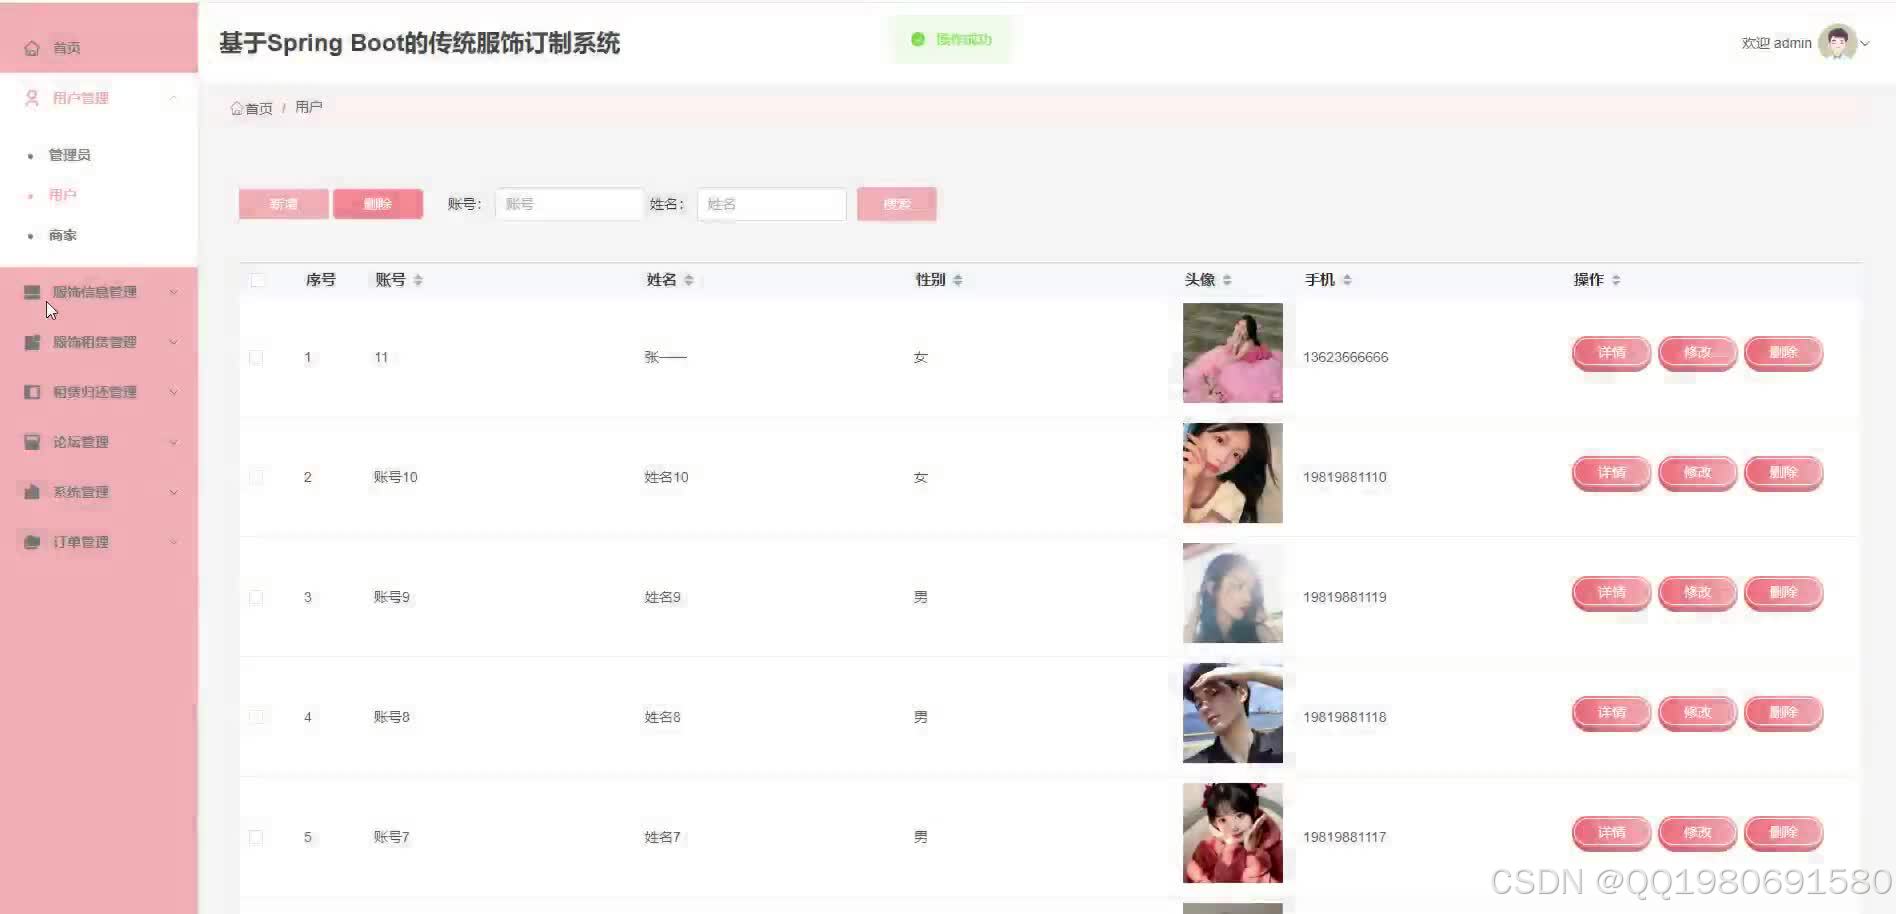Tick the checkbox for row 账号8
This screenshot has height=914, width=1896.
[256, 717]
